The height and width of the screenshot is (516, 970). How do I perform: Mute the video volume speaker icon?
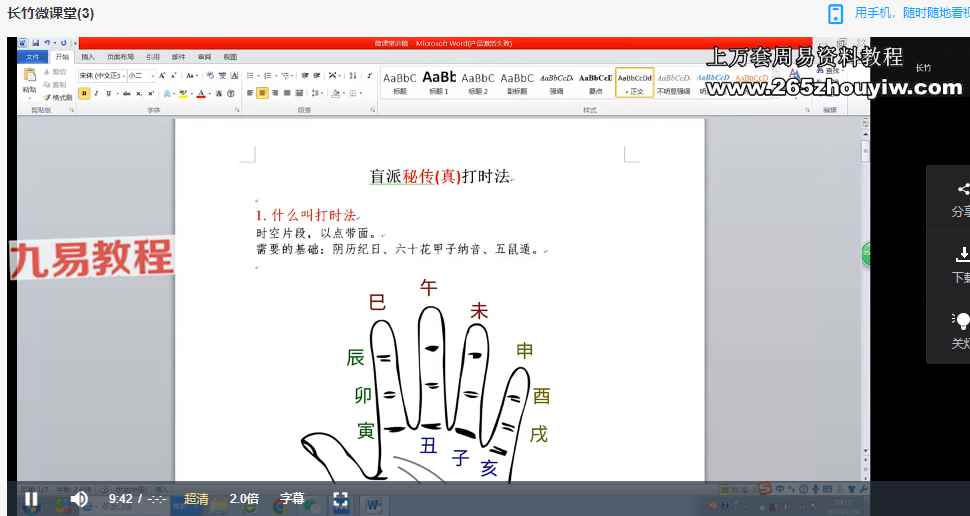79,499
